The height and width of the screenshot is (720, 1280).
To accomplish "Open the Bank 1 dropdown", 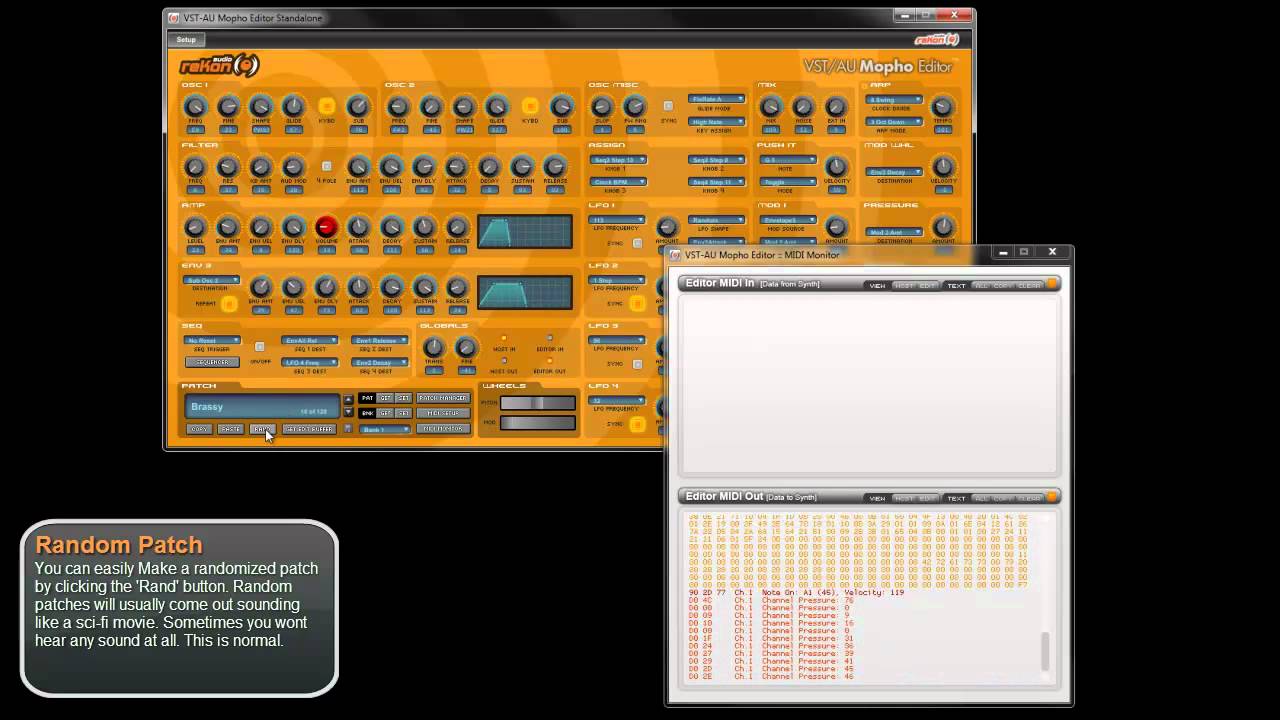I will point(385,429).
